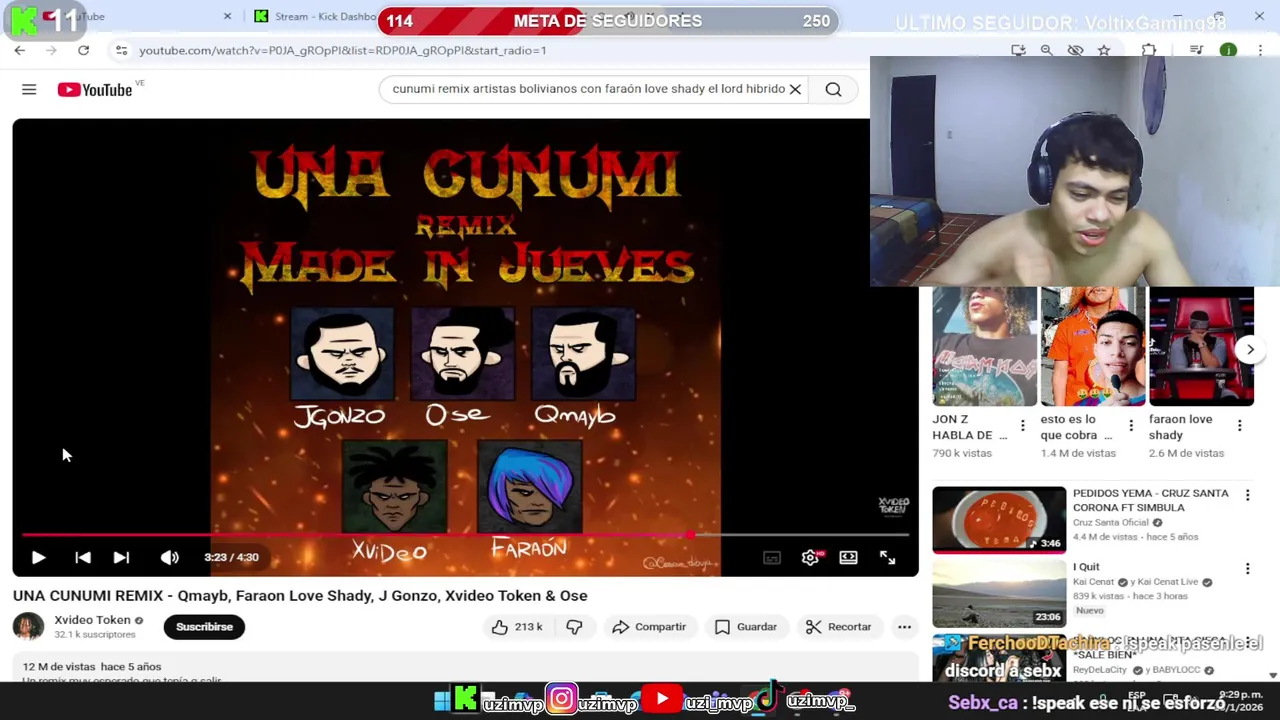Save the video with Guardar
The image size is (1280, 720).
click(746, 627)
